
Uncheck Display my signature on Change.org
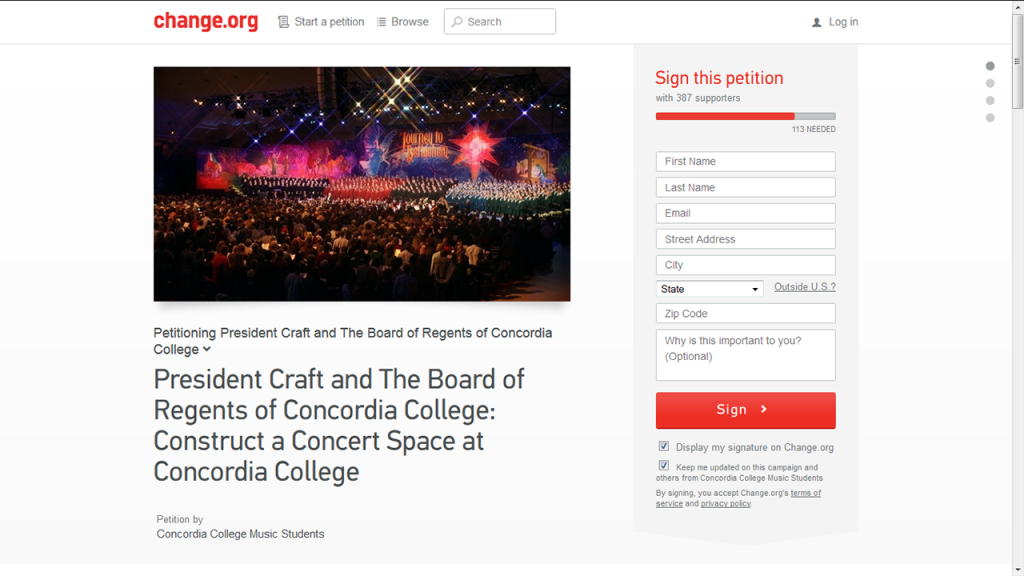664,447
